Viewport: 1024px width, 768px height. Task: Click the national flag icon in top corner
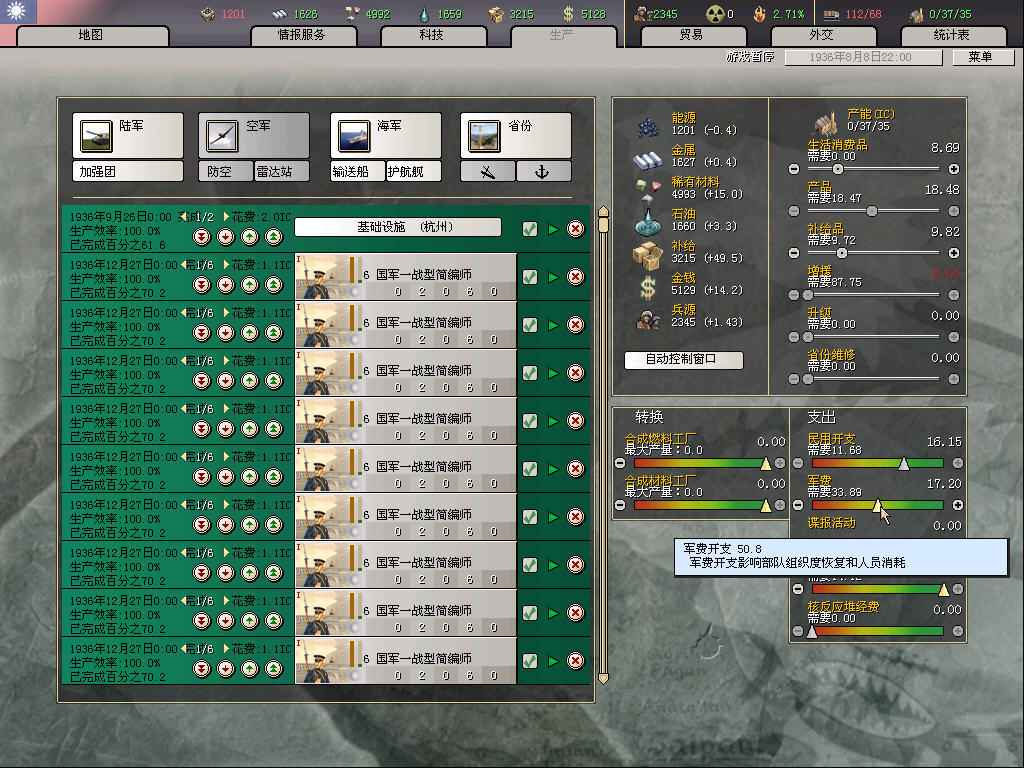(18, 11)
